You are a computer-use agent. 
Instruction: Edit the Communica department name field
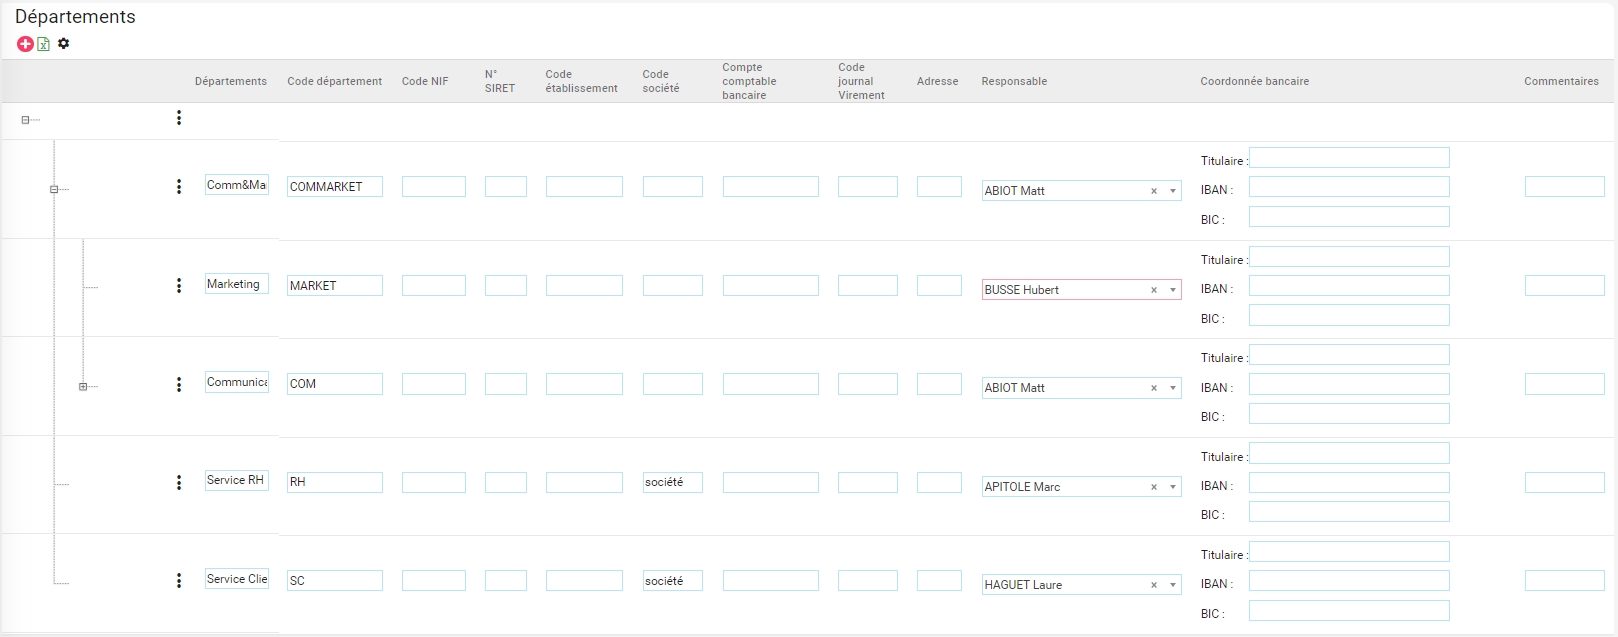(x=237, y=382)
